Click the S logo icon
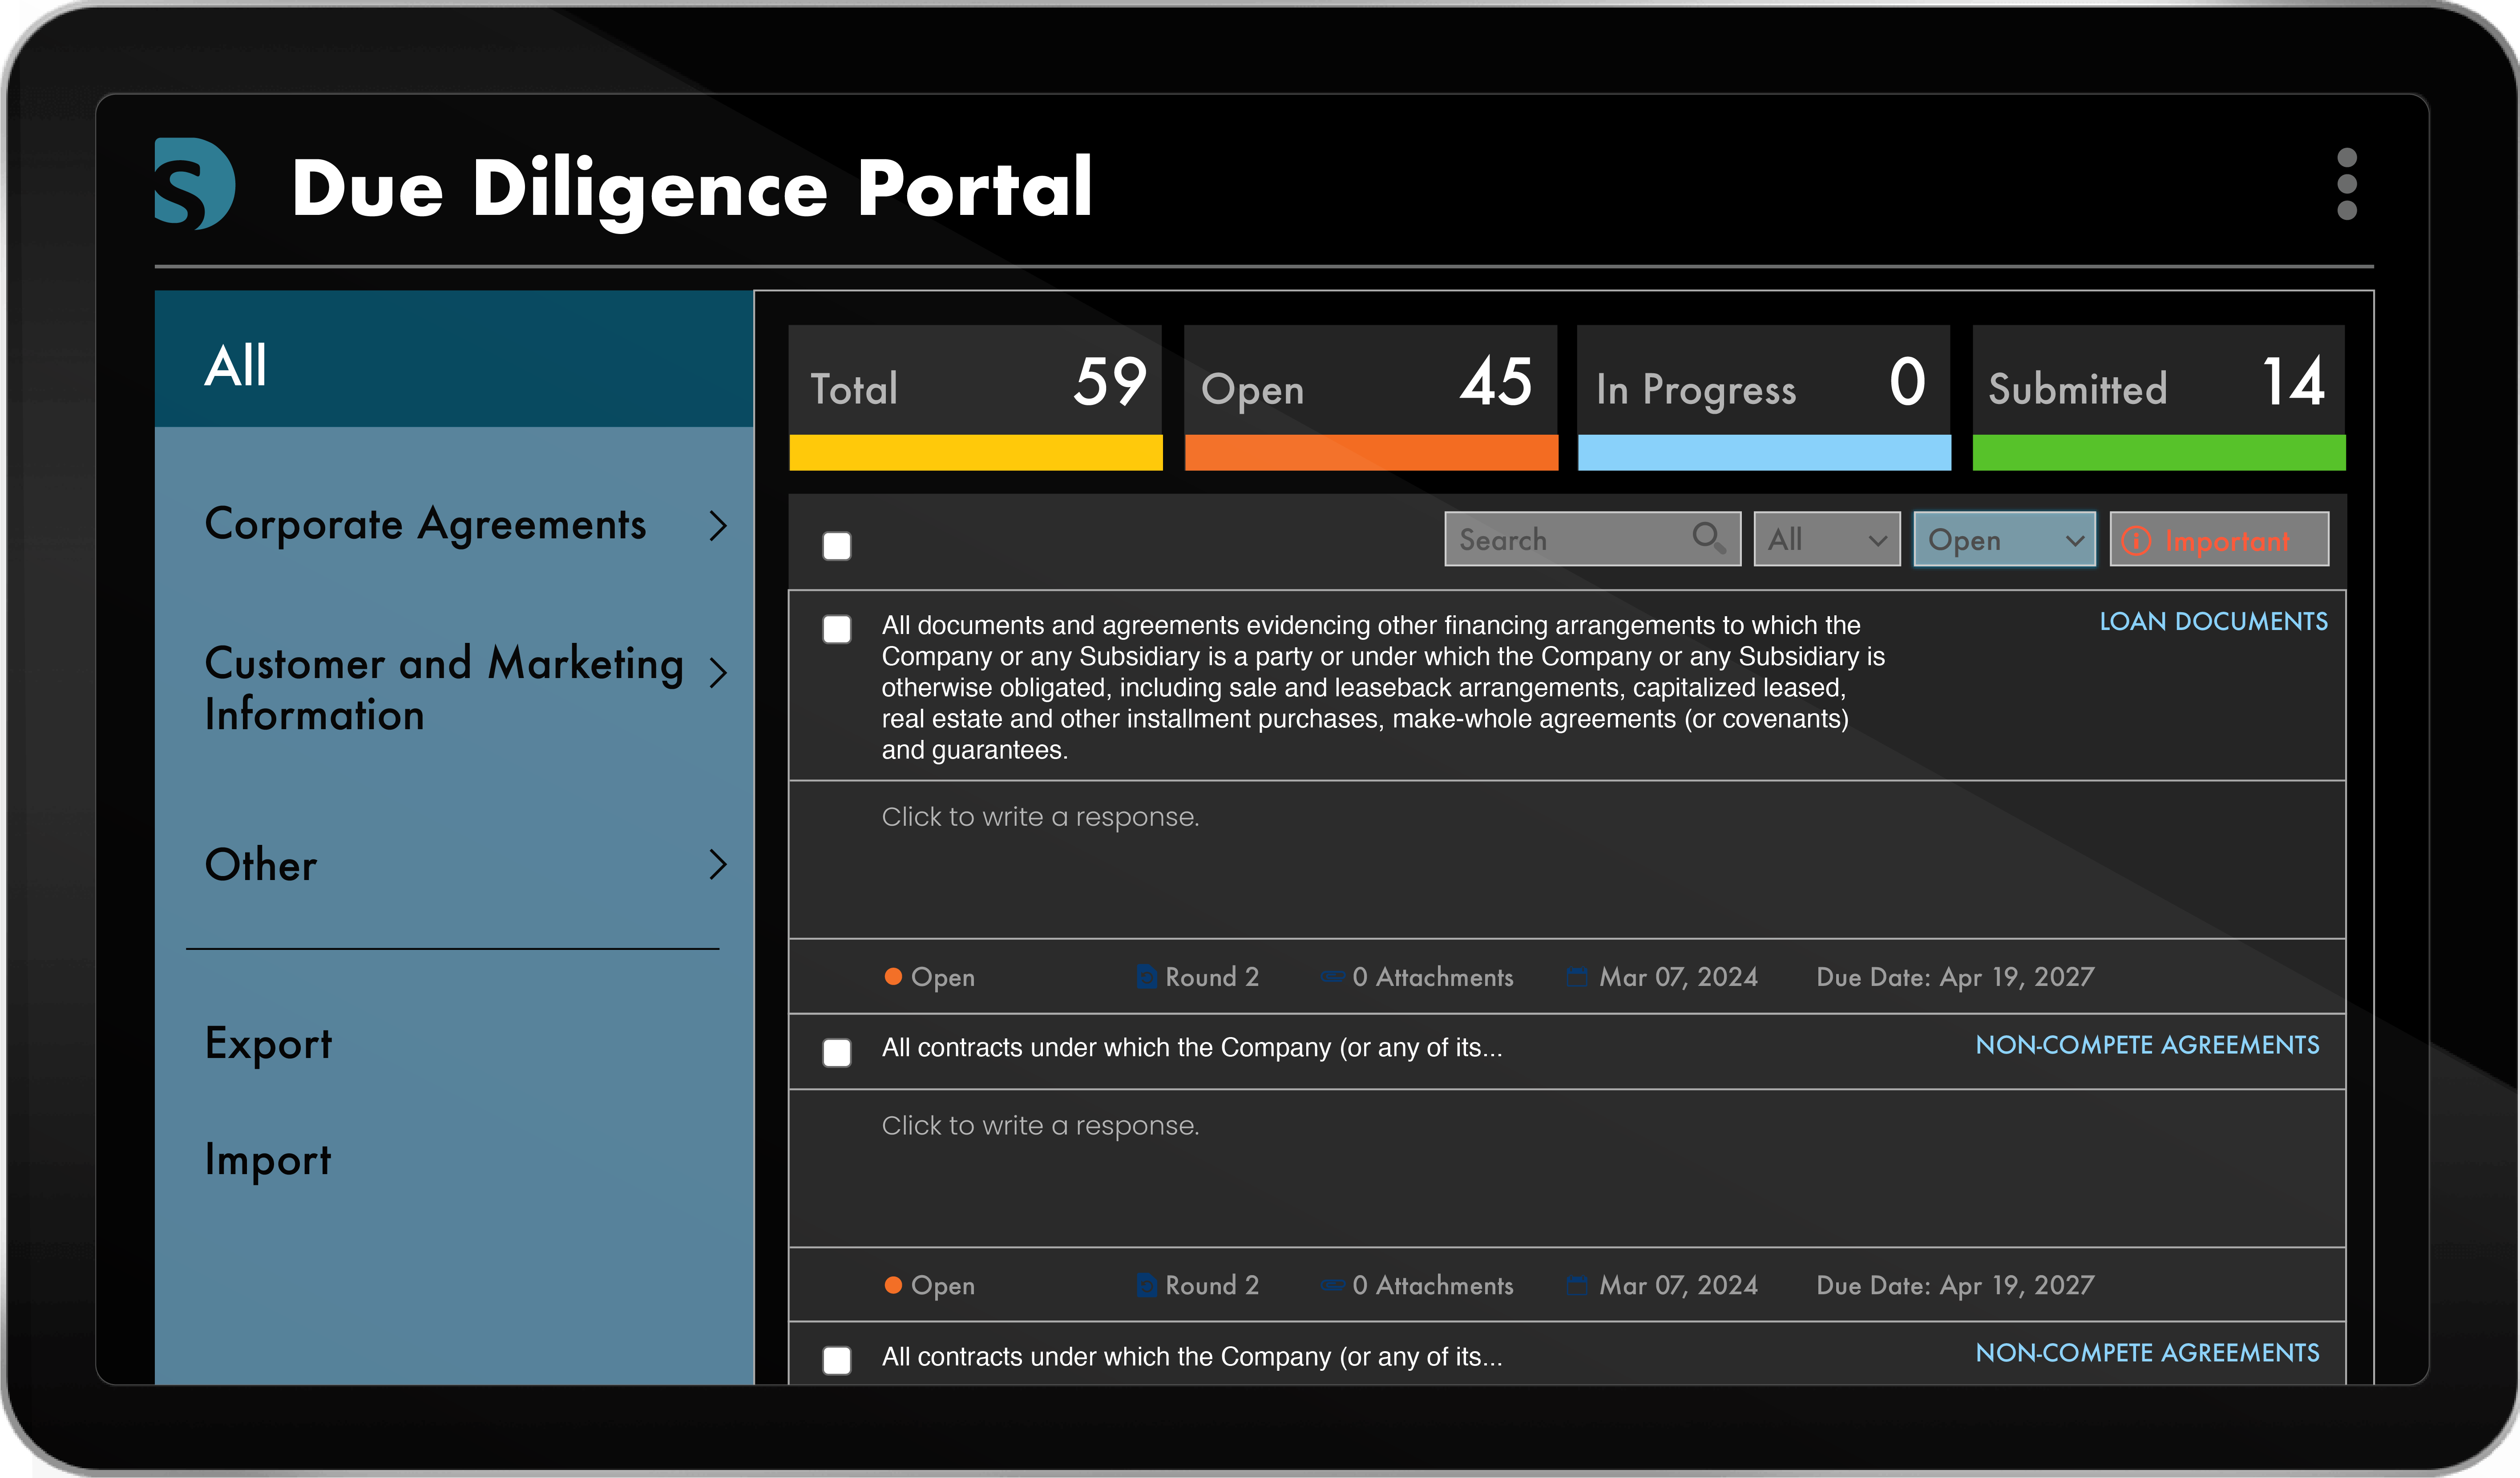Image resolution: width=2520 pixels, height=1478 pixels. [x=194, y=184]
